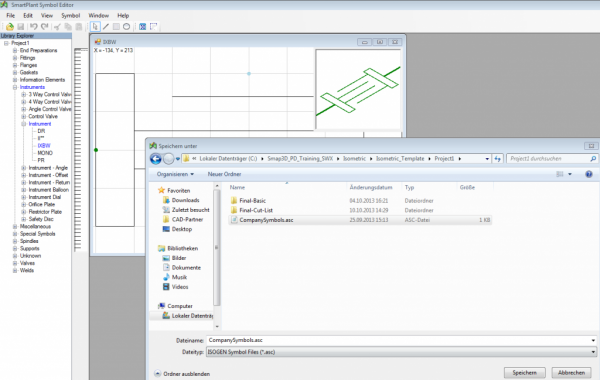
Task: Click the Copy toolbar icon
Action: (68, 26)
